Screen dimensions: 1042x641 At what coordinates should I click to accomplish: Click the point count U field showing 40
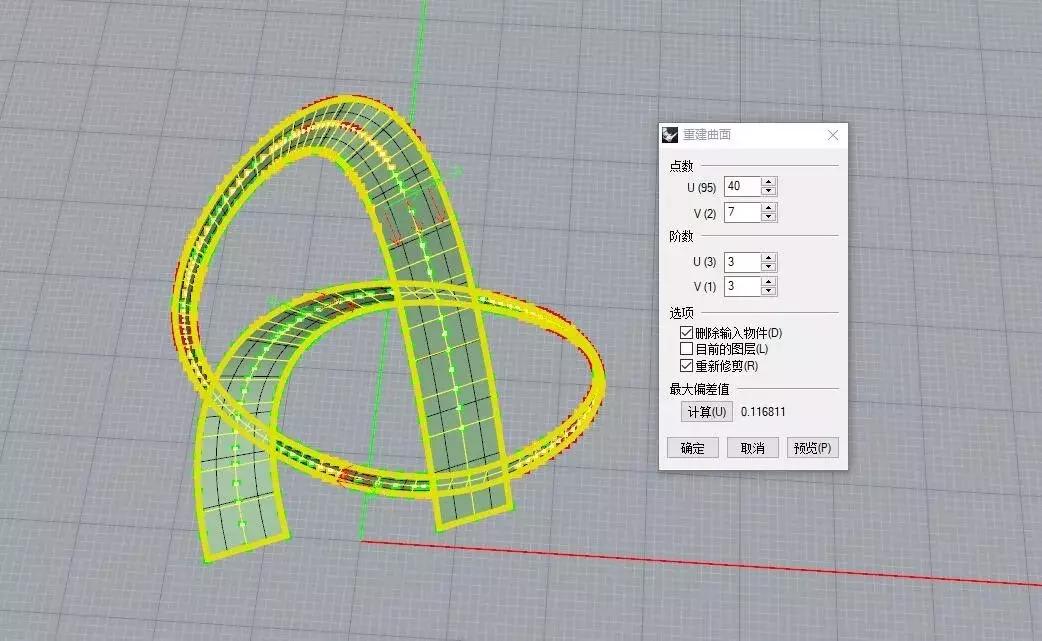coord(741,187)
